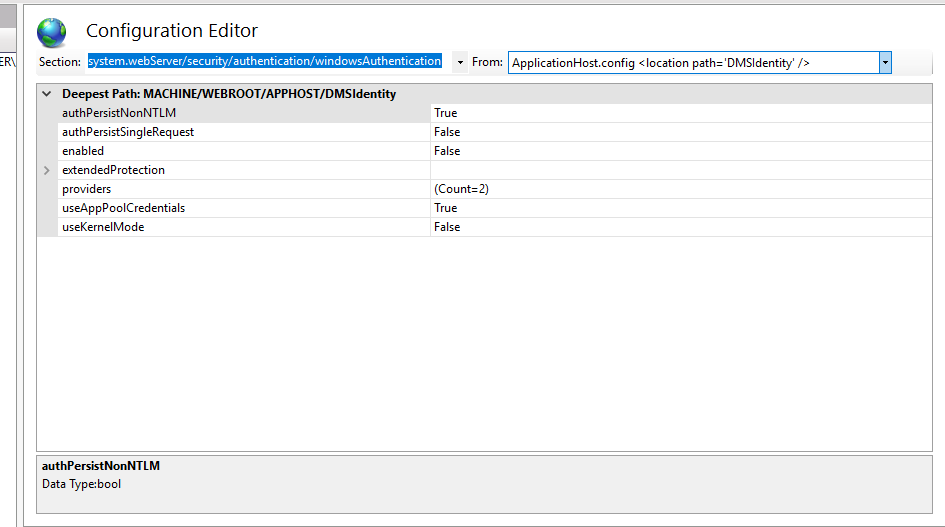The height and width of the screenshot is (527, 945).
Task: Collapse the Deepest Path group
Action: coord(47,94)
